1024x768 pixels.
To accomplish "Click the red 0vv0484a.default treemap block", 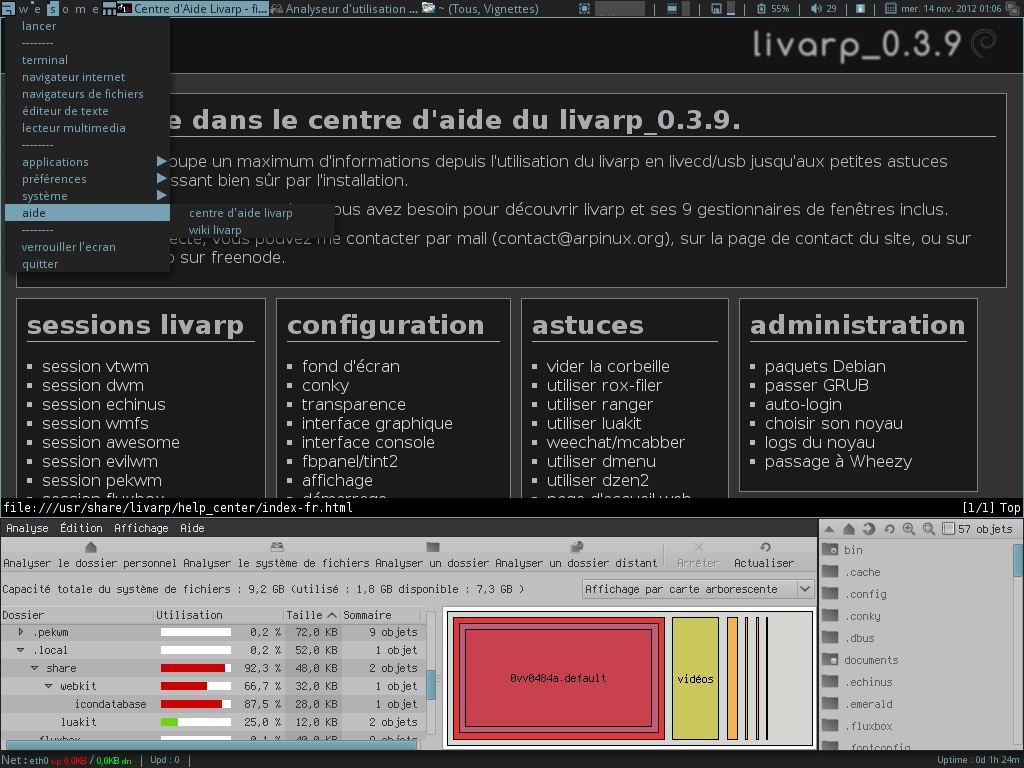I will pos(558,679).
